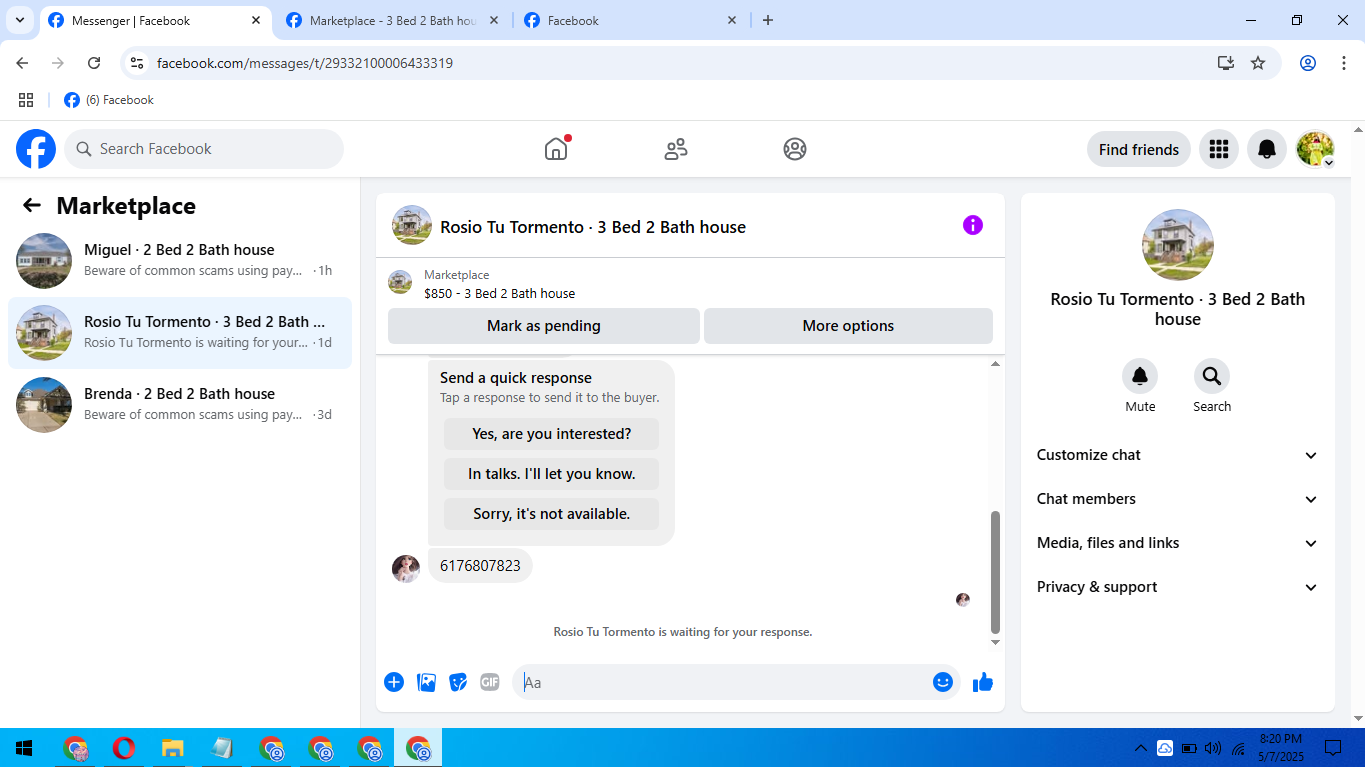Open the Friends icon in top navigation
1365x767 pixels.
tap(676, 149)
